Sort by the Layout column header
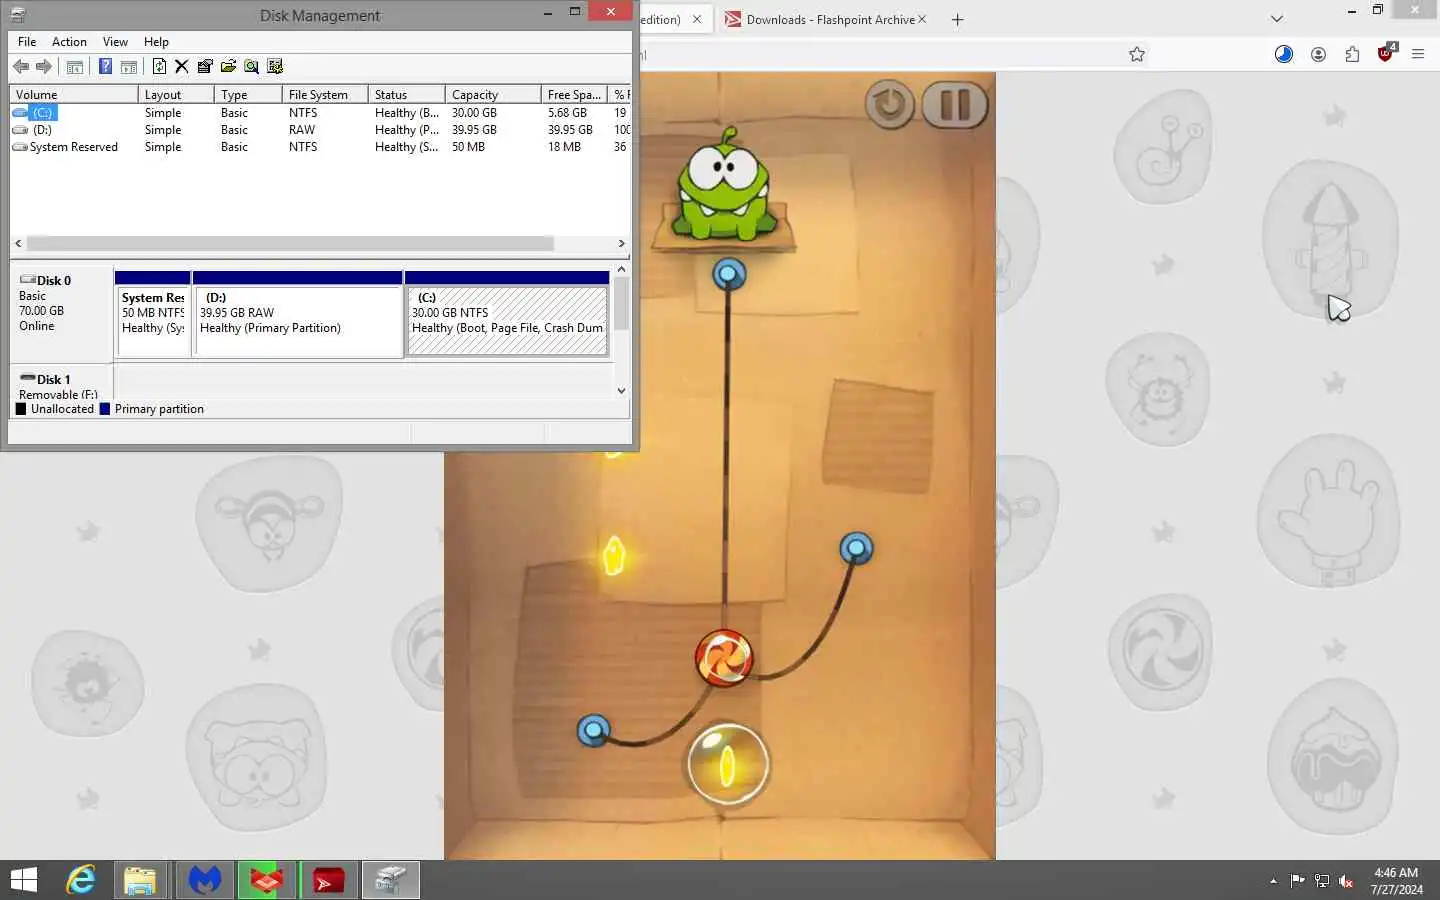 point(175,94)
